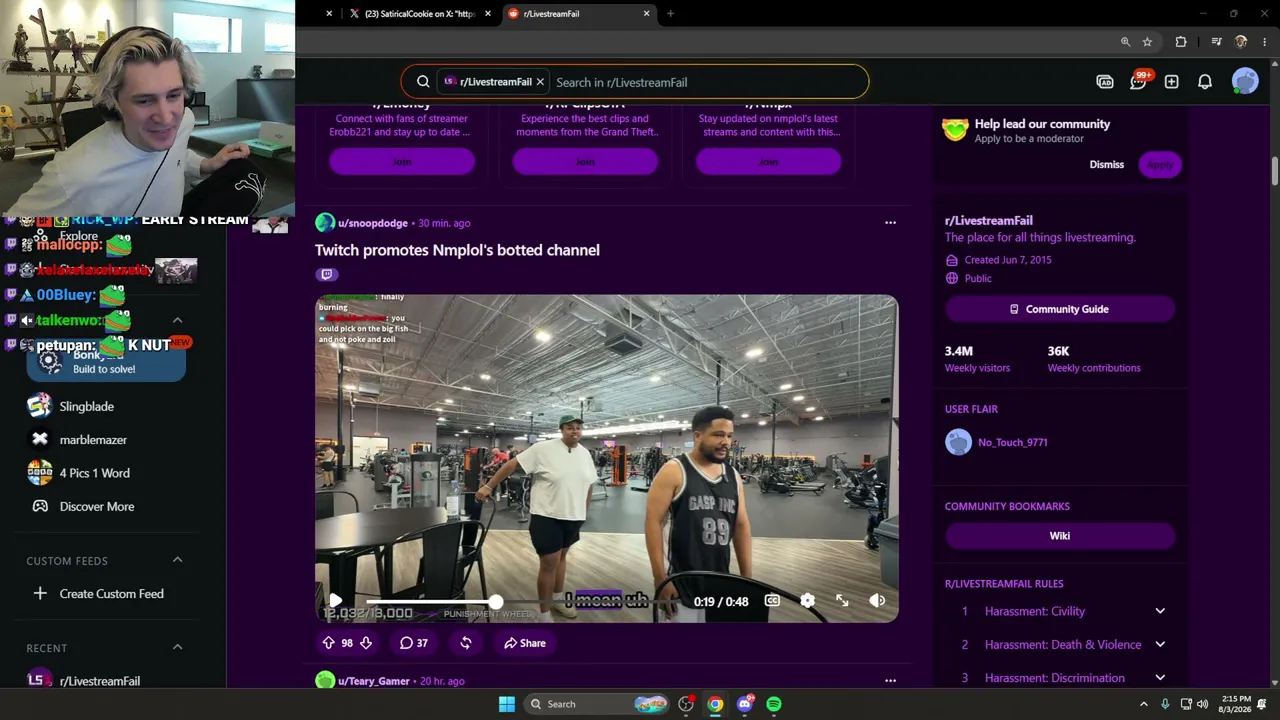
Task: Open Reddit chat with 99+ badge
Action: (x=1138, y=82)
